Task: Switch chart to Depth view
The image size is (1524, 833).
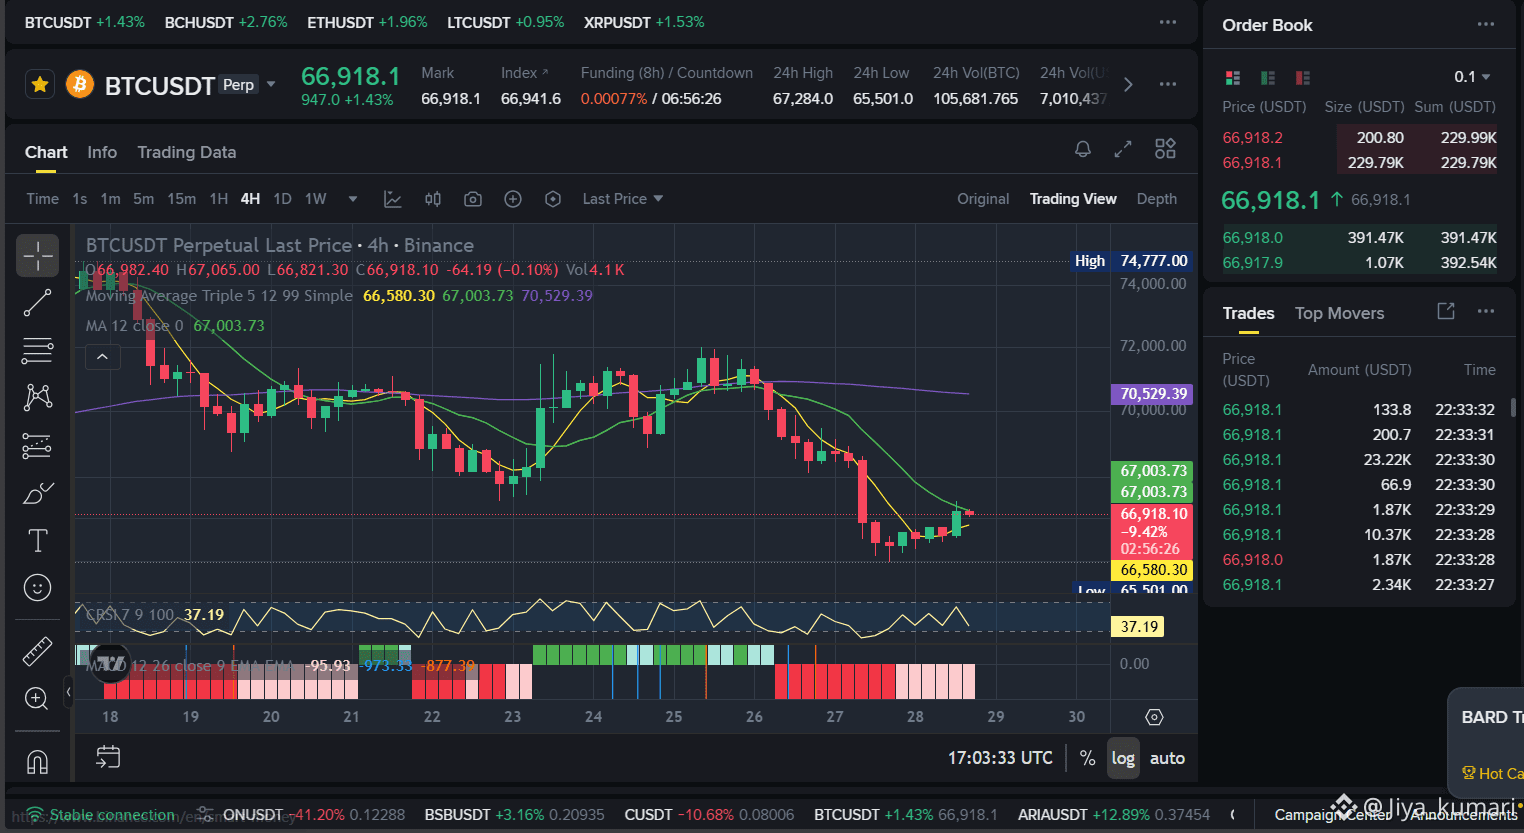Action: (1157, 199)
